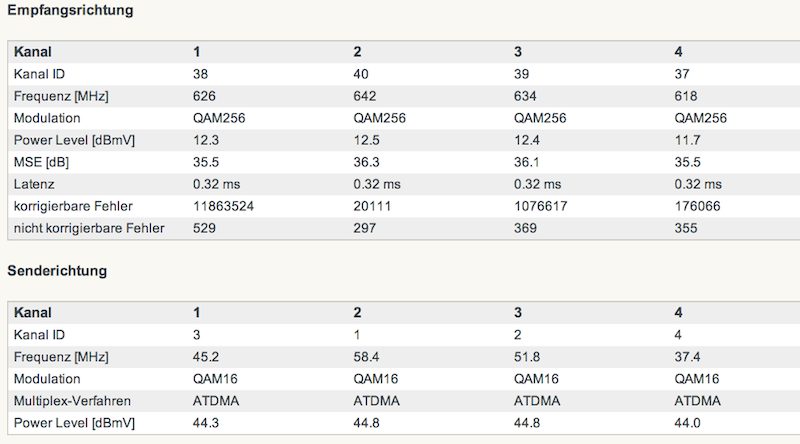Select the upstream frequency value 58.4

(x=367, y=357)
